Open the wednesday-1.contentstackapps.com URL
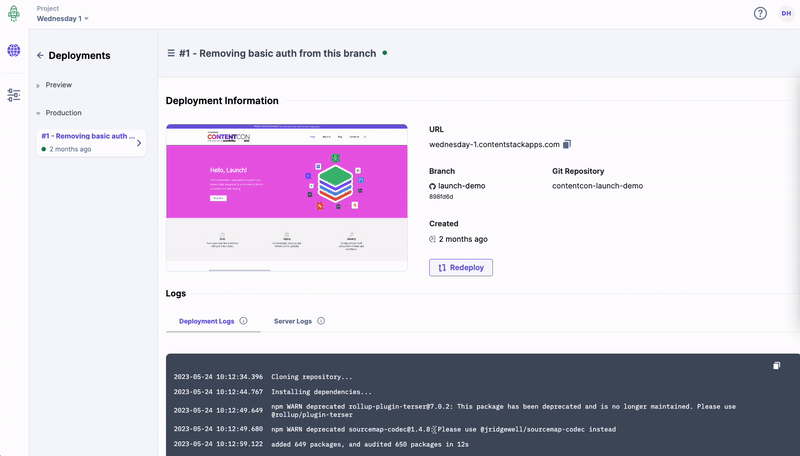The height and width of the screenshot is (456, 800). tap(494, 145)
